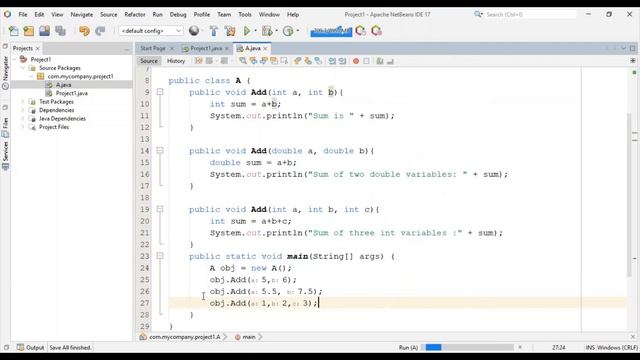The width and height of the screenshot is (640, 360).
Task: Open the Output window button
Action: (31, 348)
